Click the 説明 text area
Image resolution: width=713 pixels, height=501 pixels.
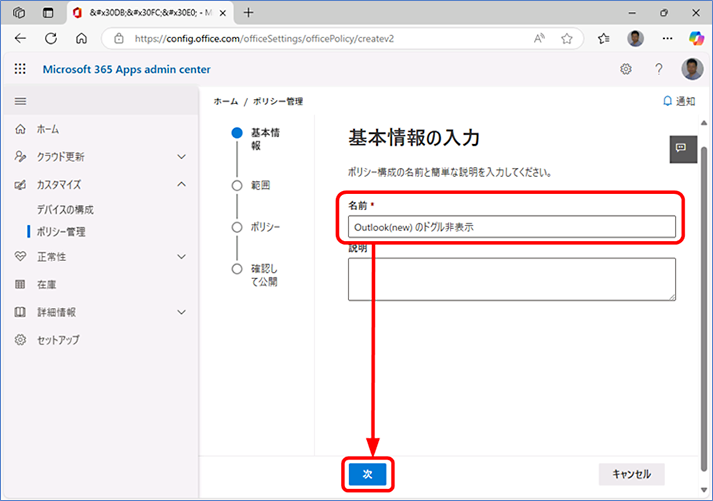pyautogui.click(x=512, y=279)
